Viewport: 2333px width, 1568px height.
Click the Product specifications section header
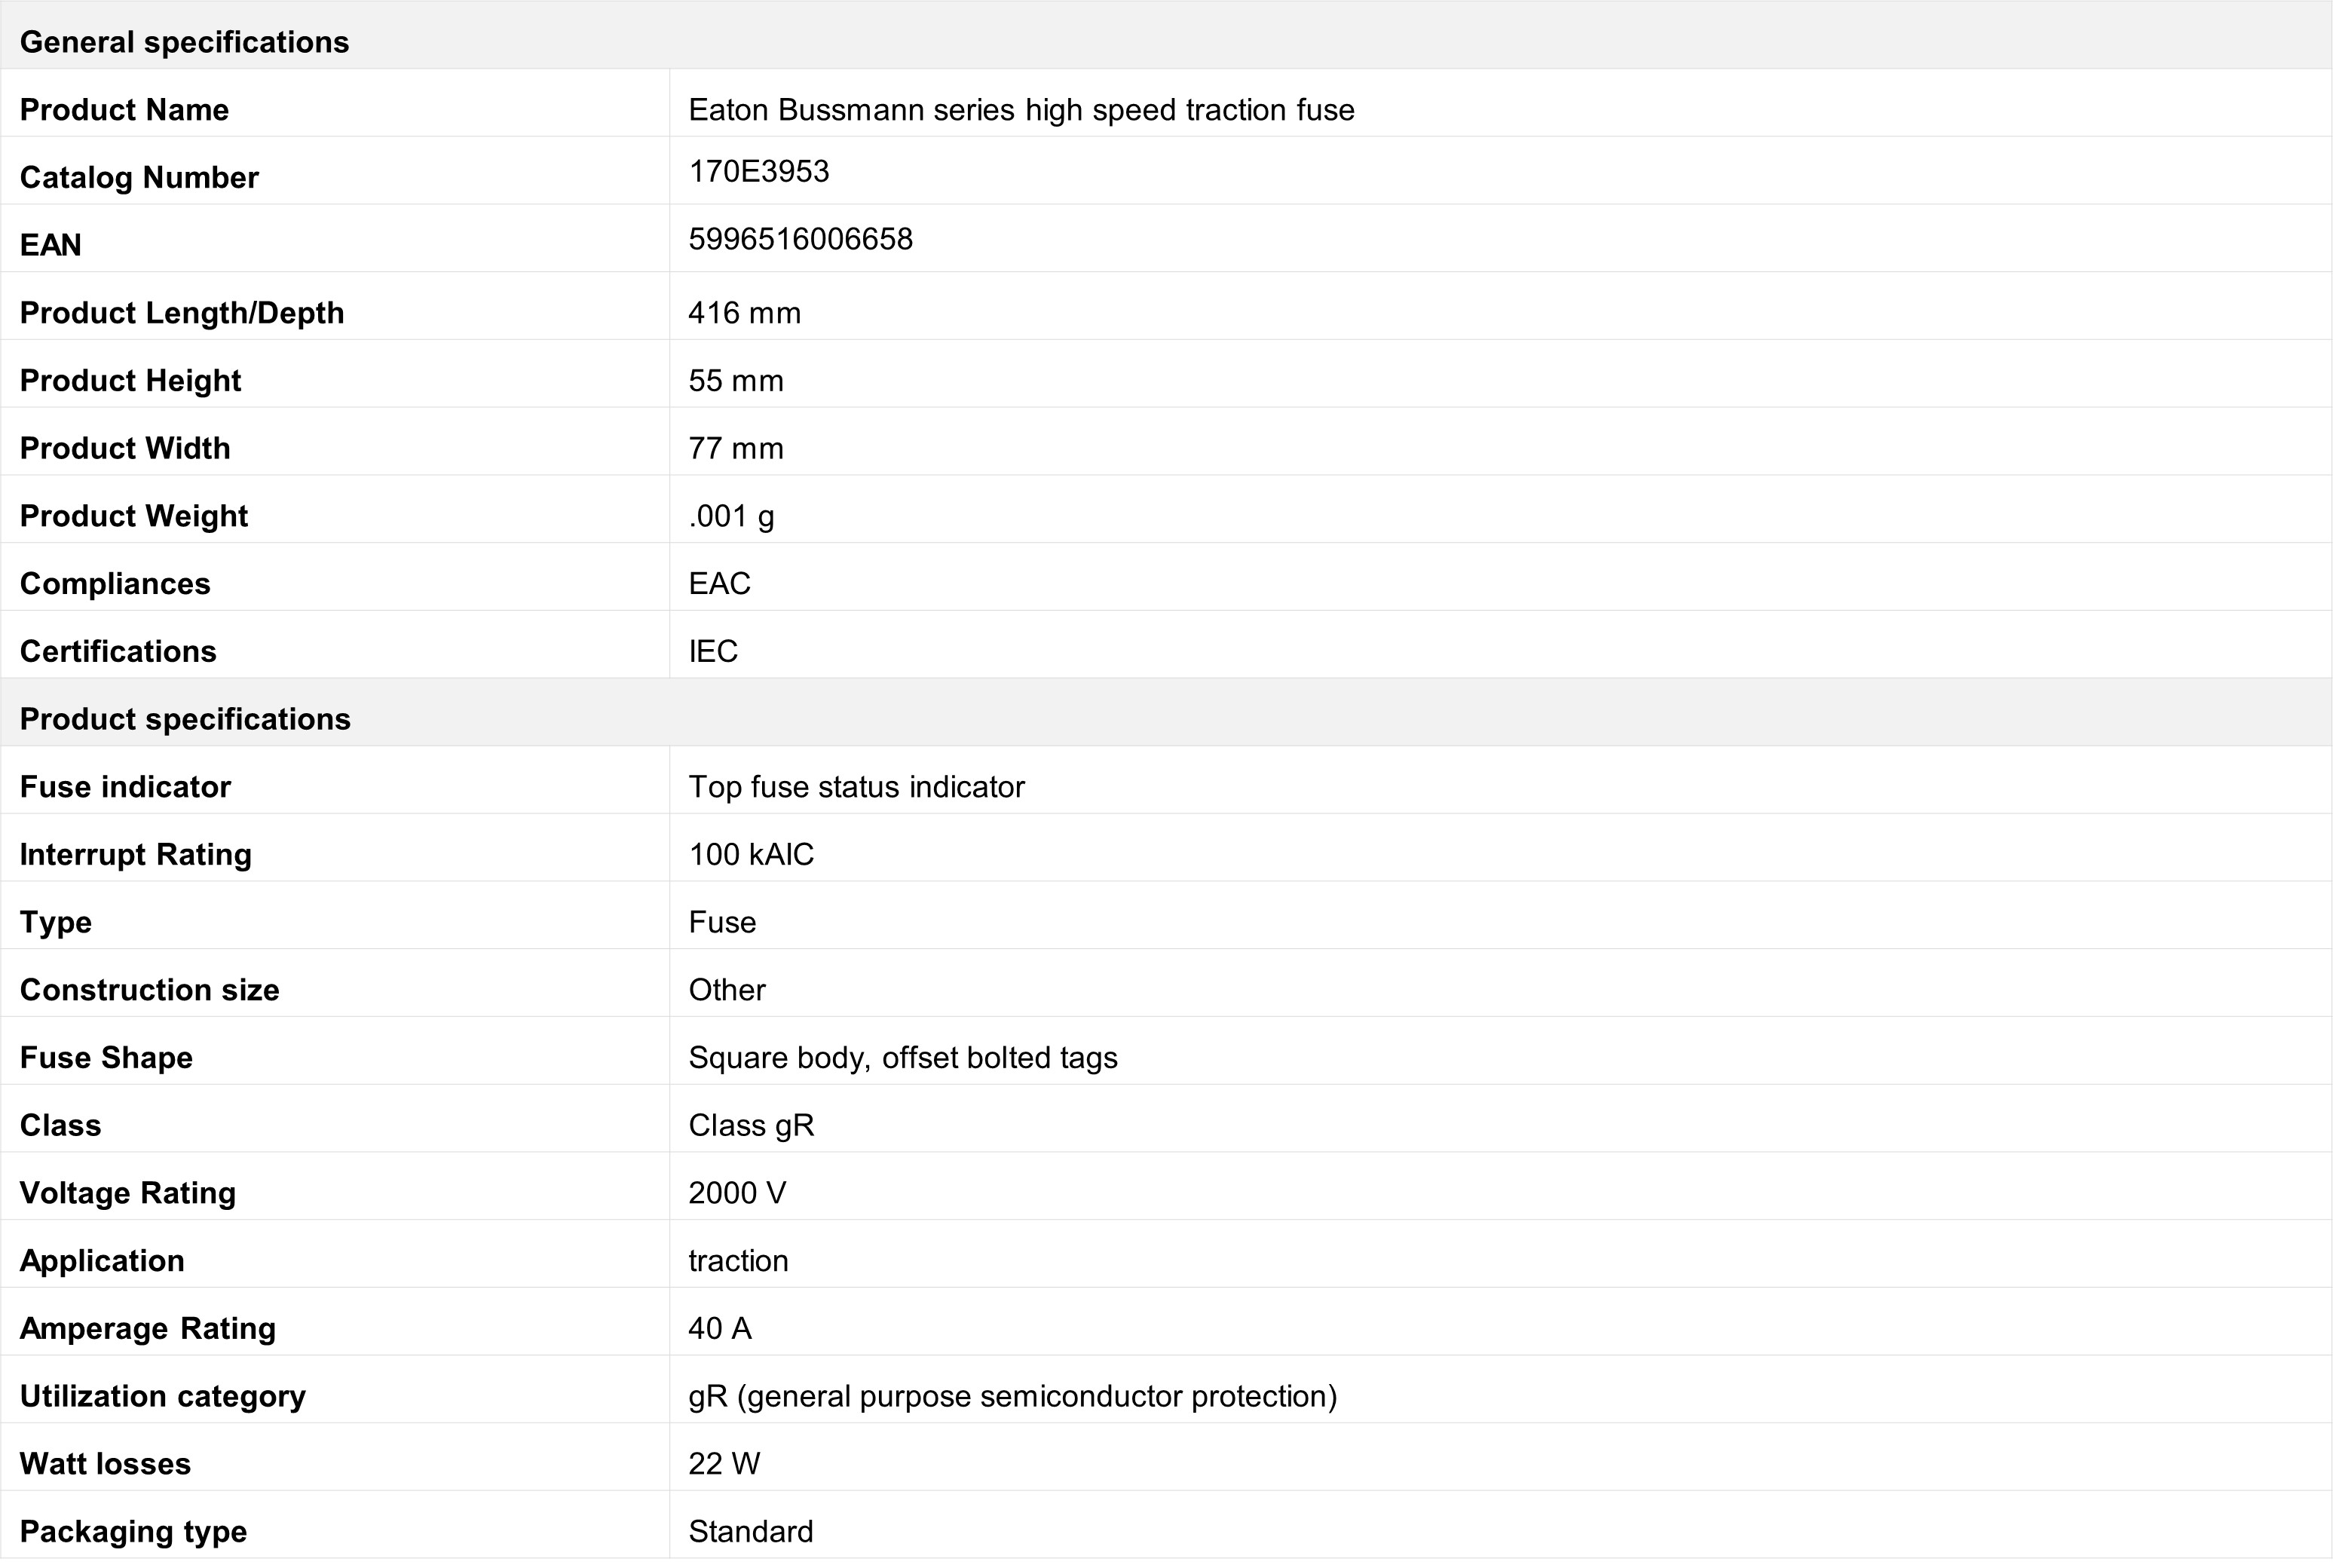coord(185,719)
